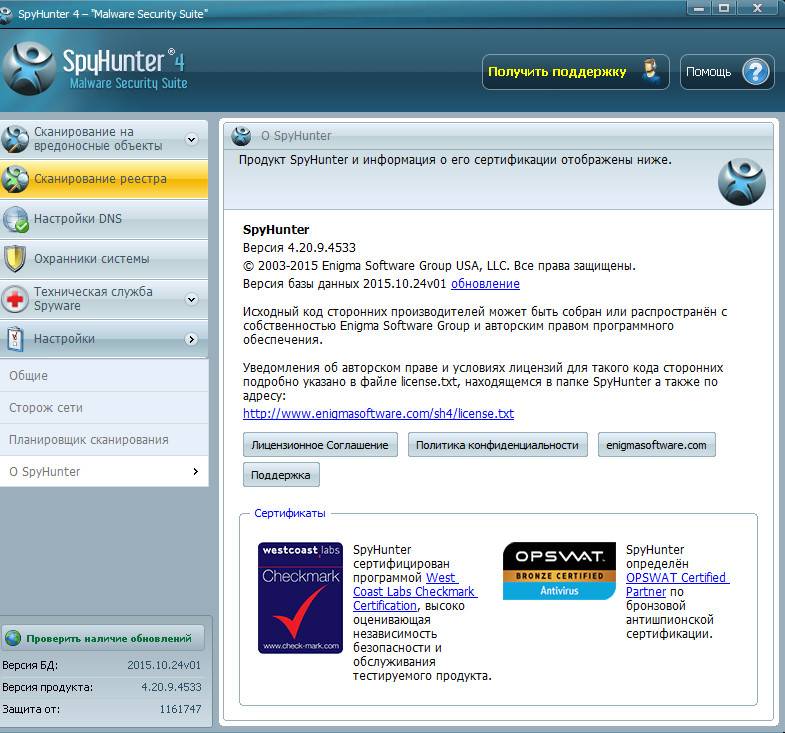Select Планировщик сканирования subitem
Viewport: 785px width, 733px height.
(x=104, y=440)
